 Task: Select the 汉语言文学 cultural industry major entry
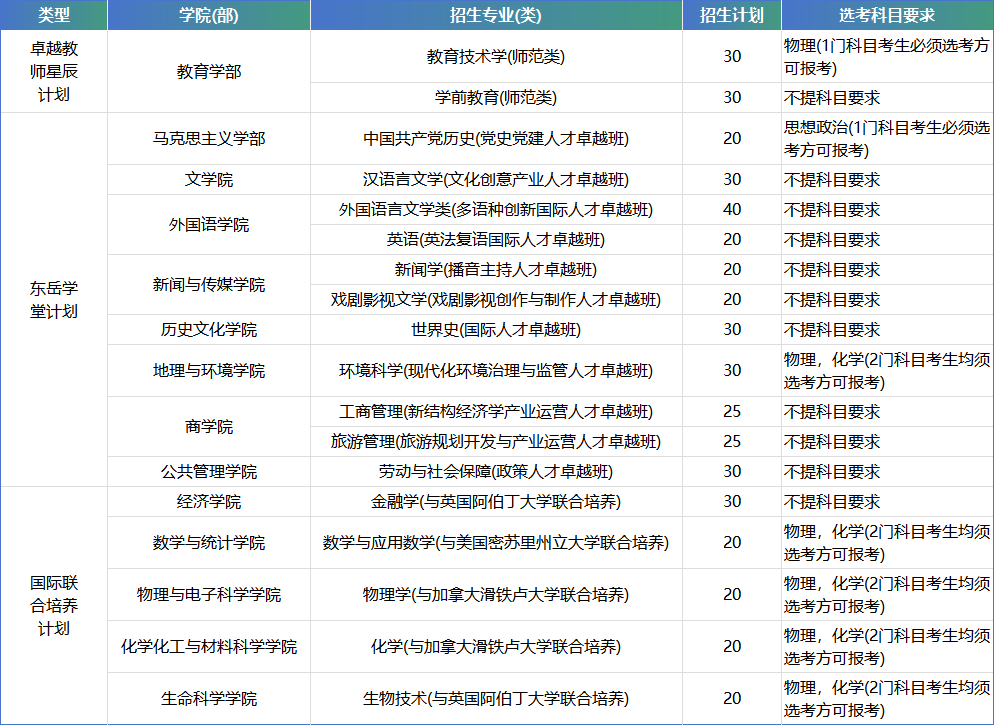click(496, 177)
